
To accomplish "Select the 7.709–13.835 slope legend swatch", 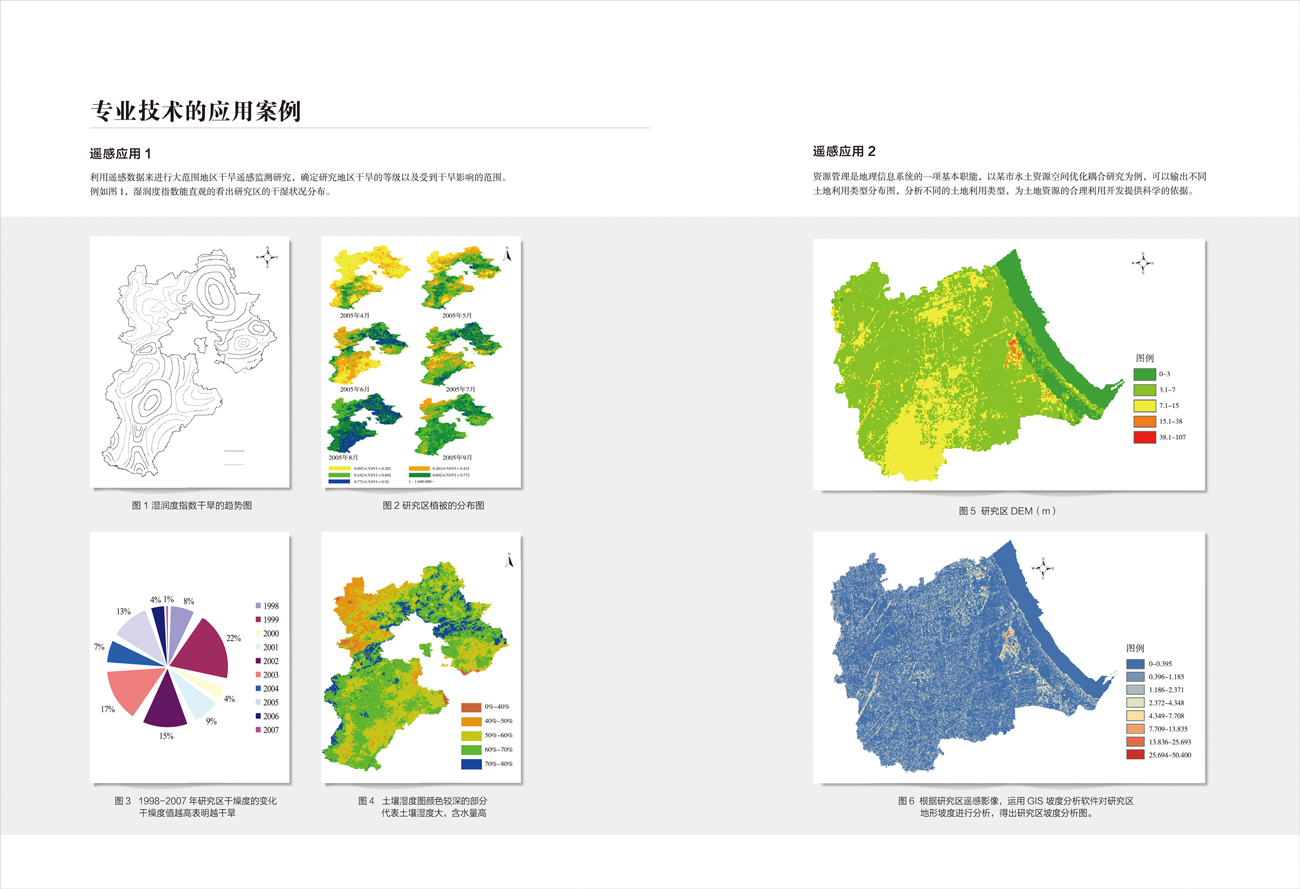I will [1135, 729].
